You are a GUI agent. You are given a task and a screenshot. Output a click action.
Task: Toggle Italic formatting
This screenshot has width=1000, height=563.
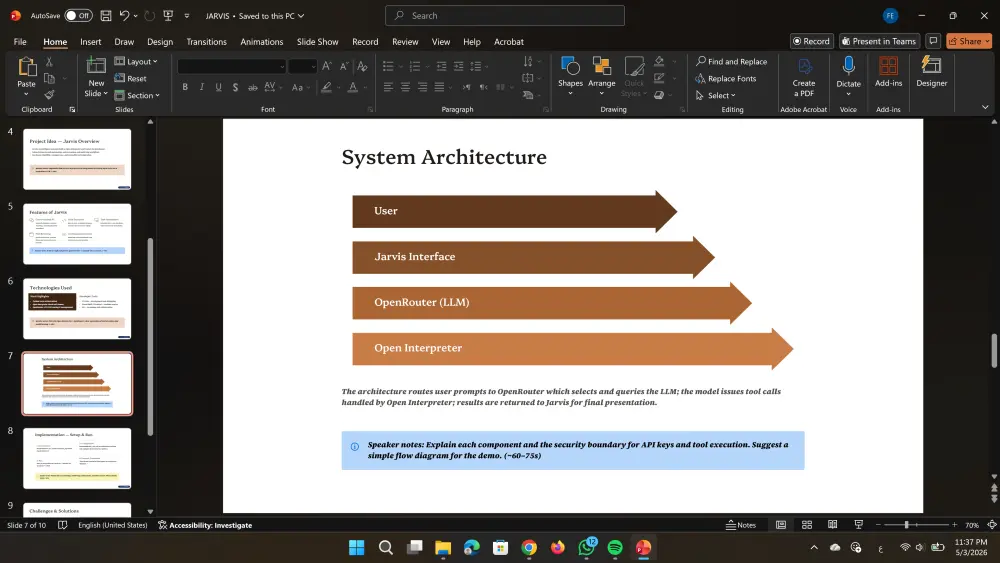tap(202, 87)
